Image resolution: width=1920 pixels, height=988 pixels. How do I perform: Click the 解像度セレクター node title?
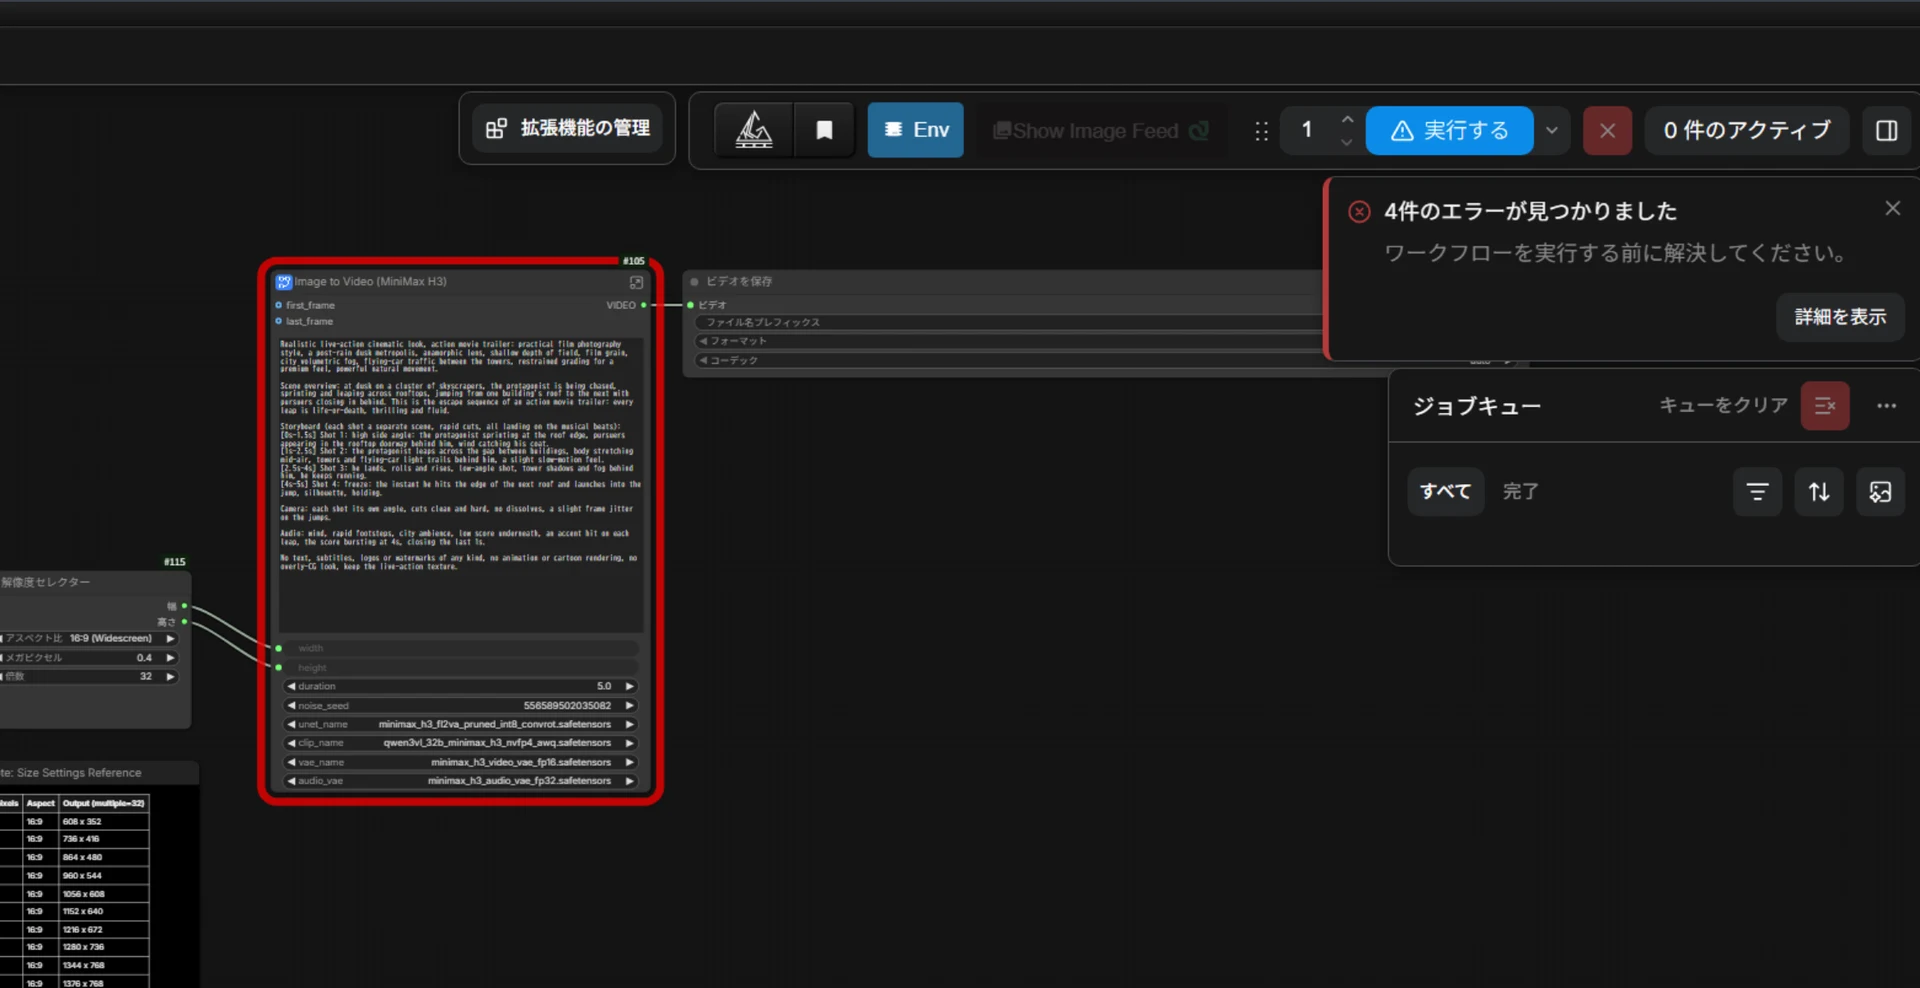pyautogui.click(x=46, y=582)
